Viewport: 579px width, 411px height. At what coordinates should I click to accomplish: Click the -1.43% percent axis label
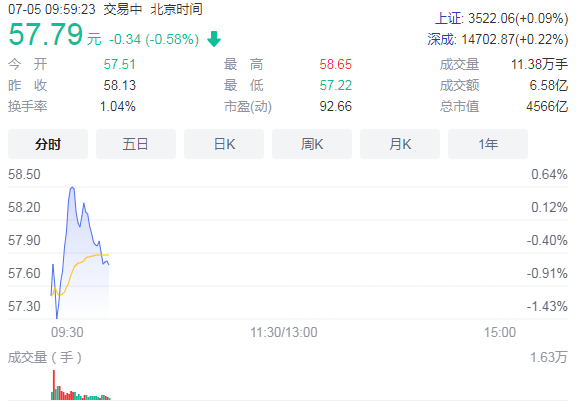[x=547, y=306]
